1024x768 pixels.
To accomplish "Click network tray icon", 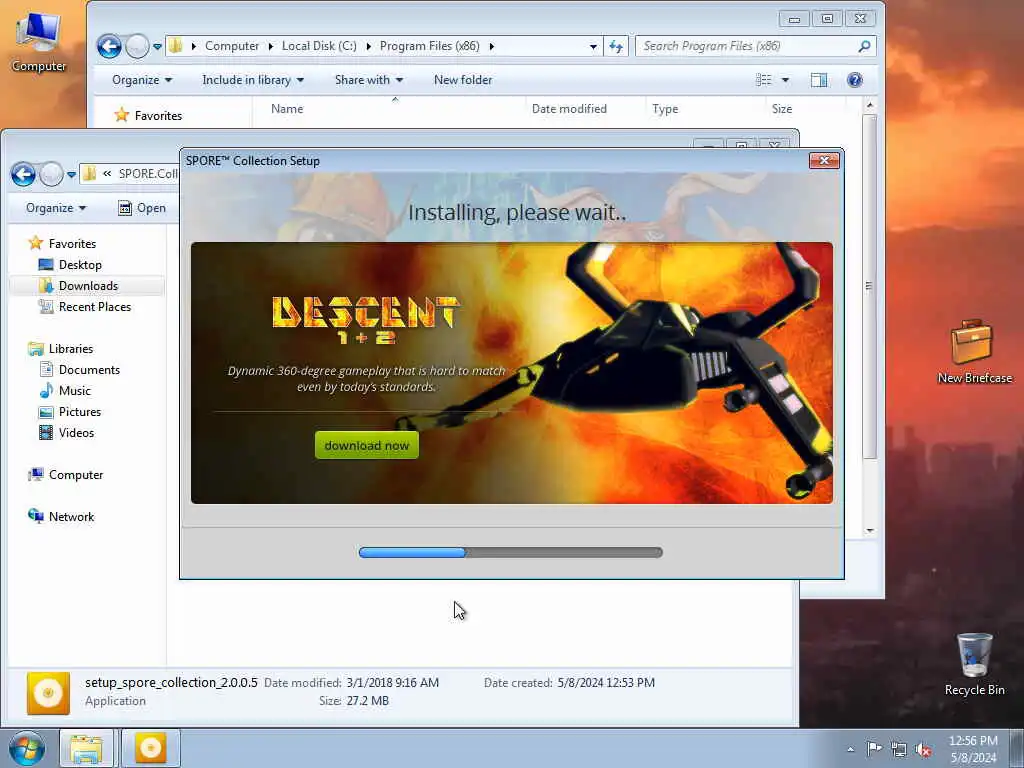I will point(899,750).
